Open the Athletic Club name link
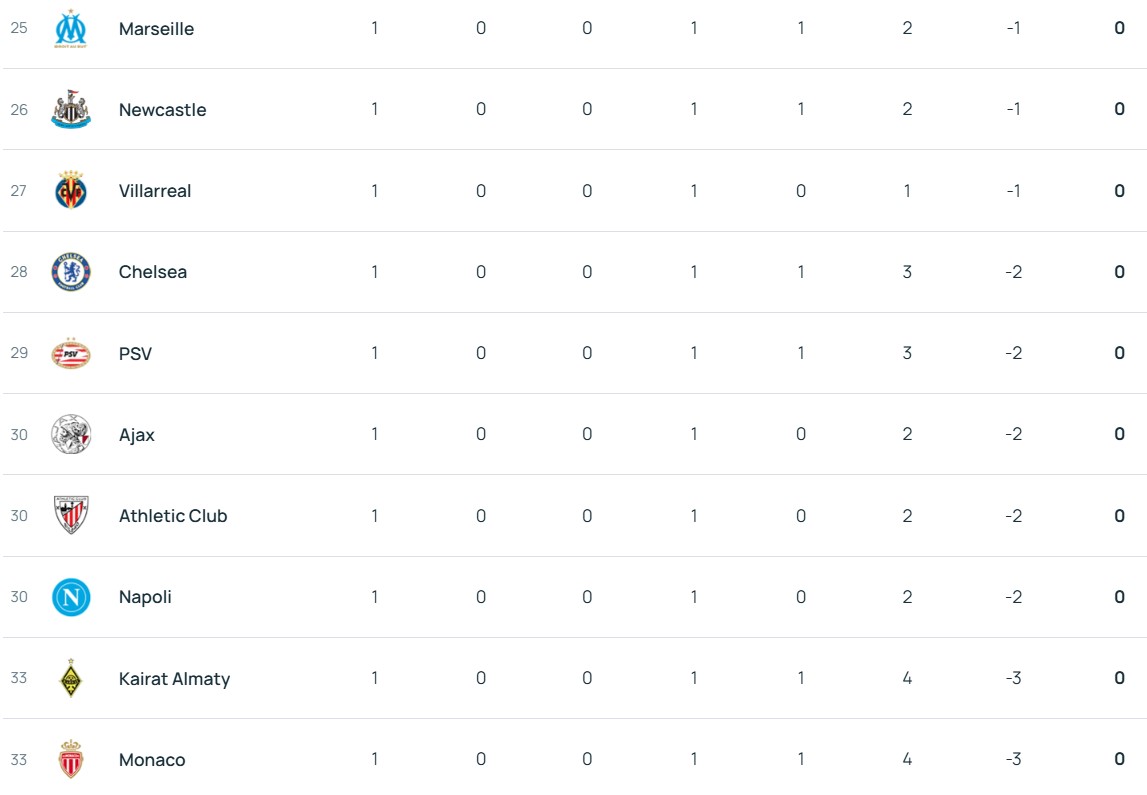 point(173,516)
